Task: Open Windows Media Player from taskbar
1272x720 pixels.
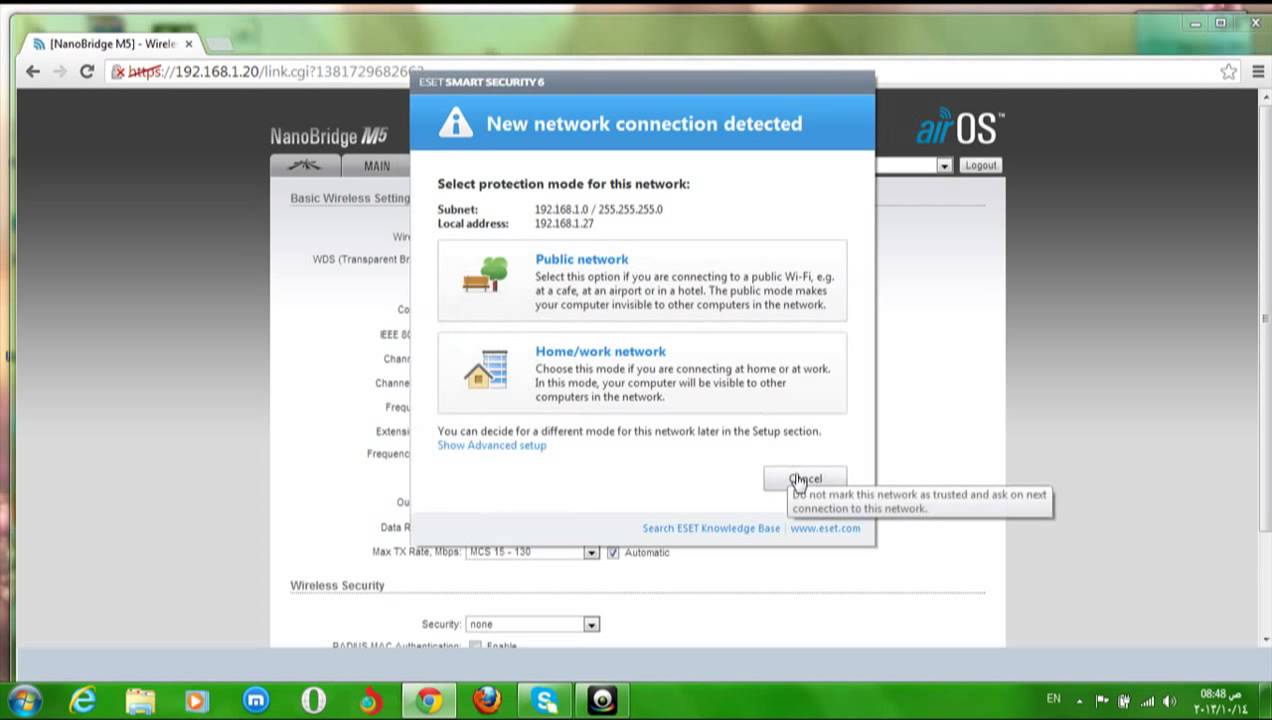Action: [197, 701]
